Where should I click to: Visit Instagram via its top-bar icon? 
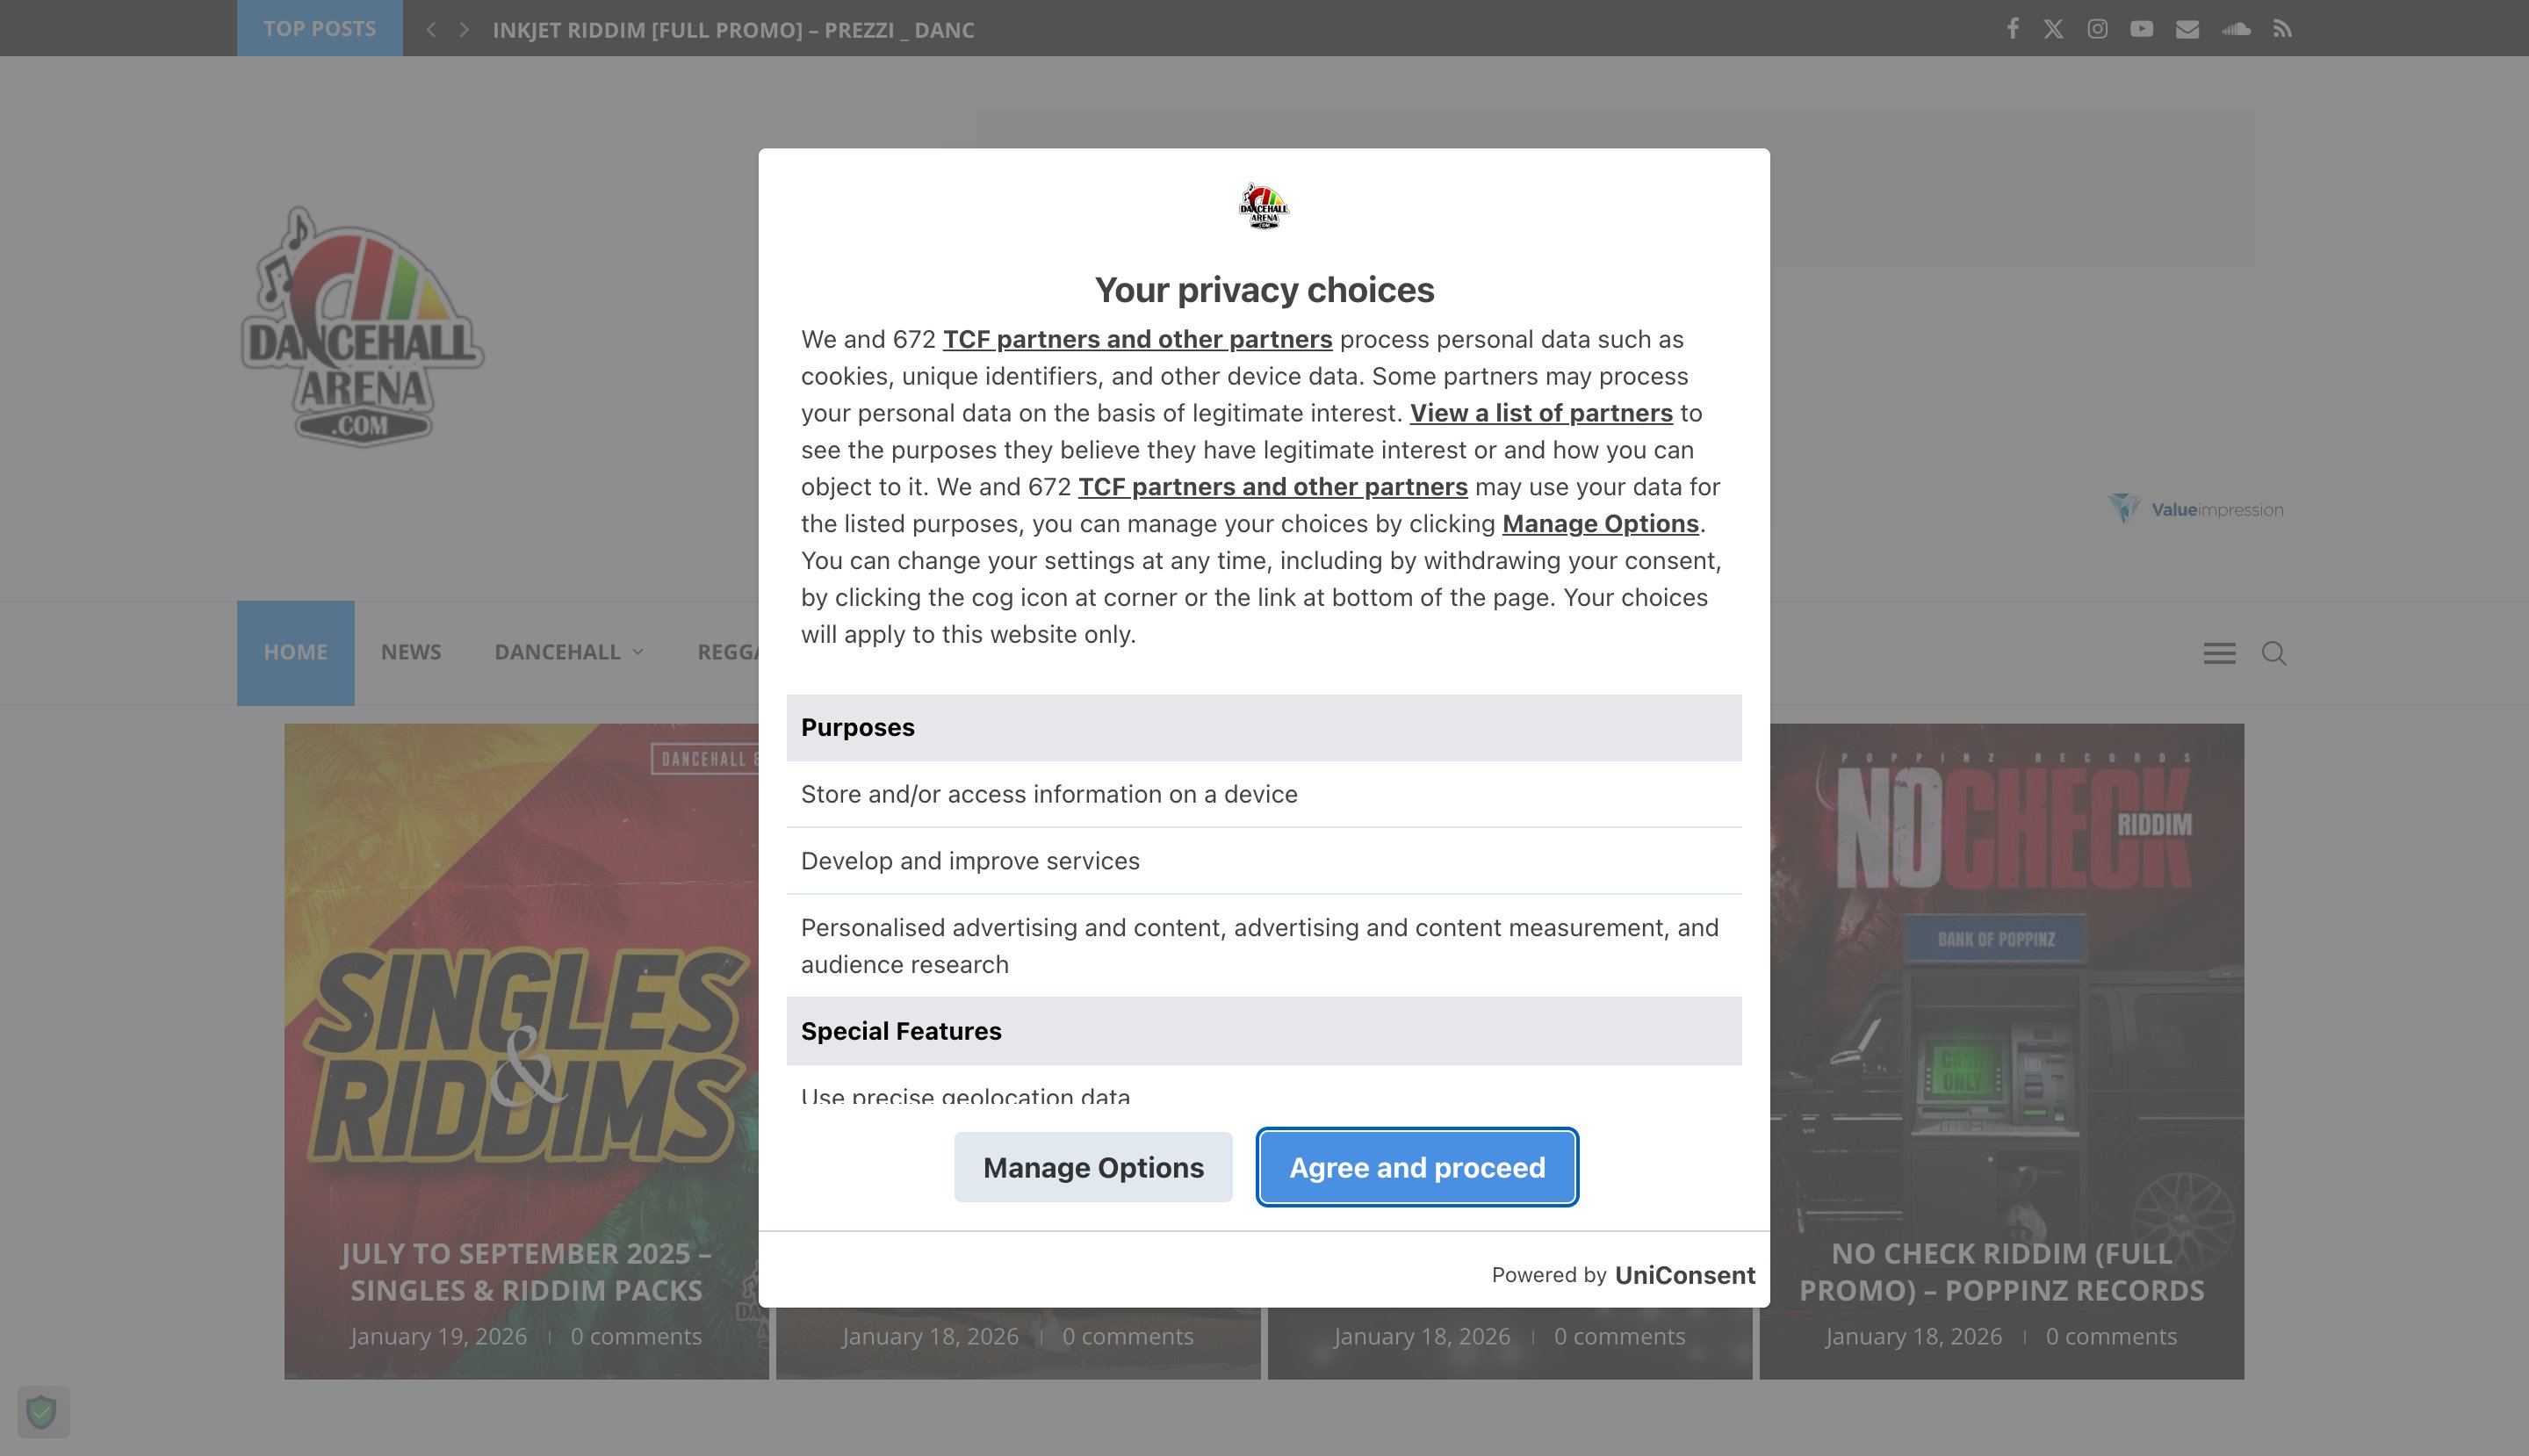(x=2096, y=29)
